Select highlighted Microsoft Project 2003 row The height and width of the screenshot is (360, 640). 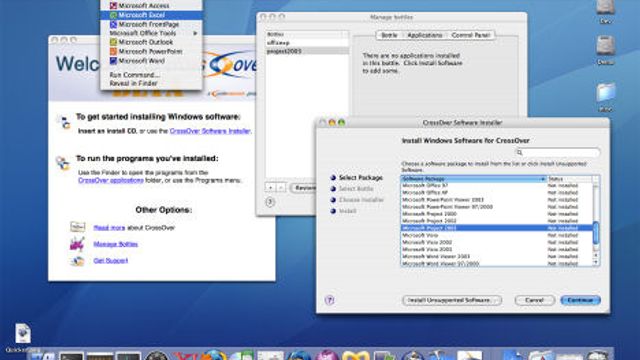pos(497,228)
